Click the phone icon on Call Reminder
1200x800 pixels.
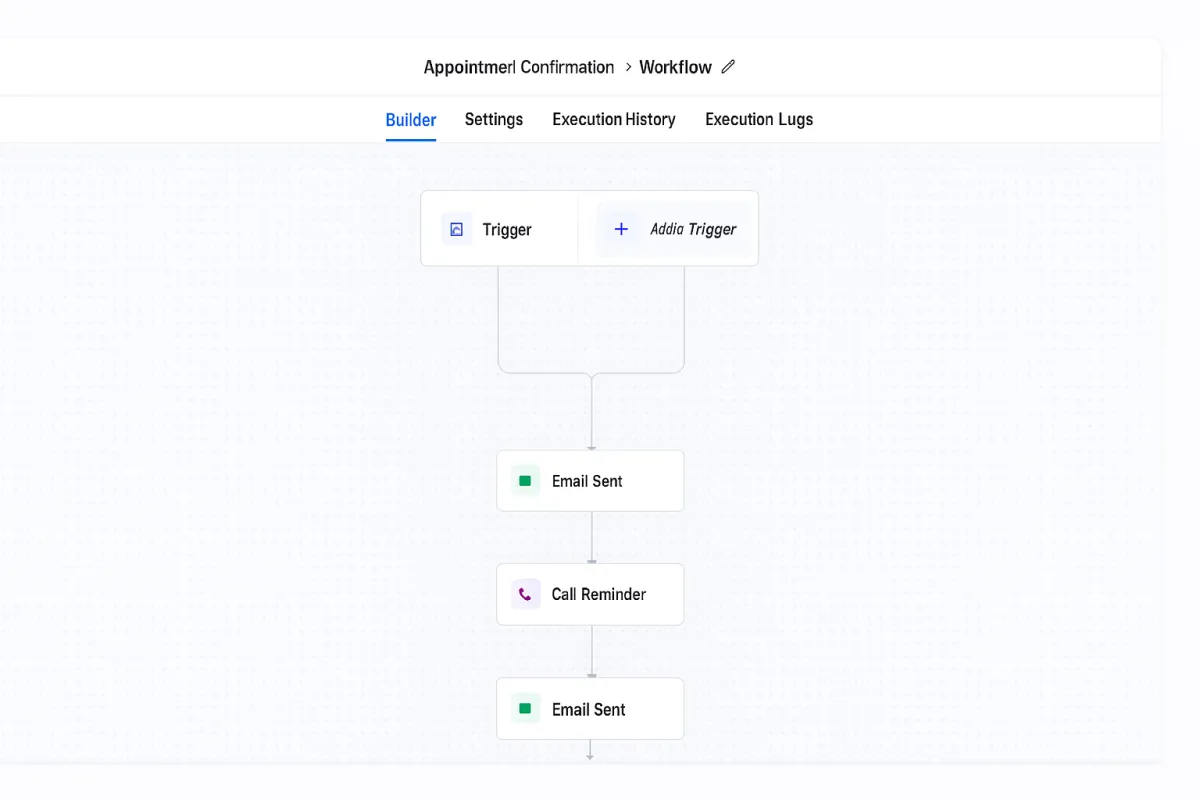click(525, 594)
